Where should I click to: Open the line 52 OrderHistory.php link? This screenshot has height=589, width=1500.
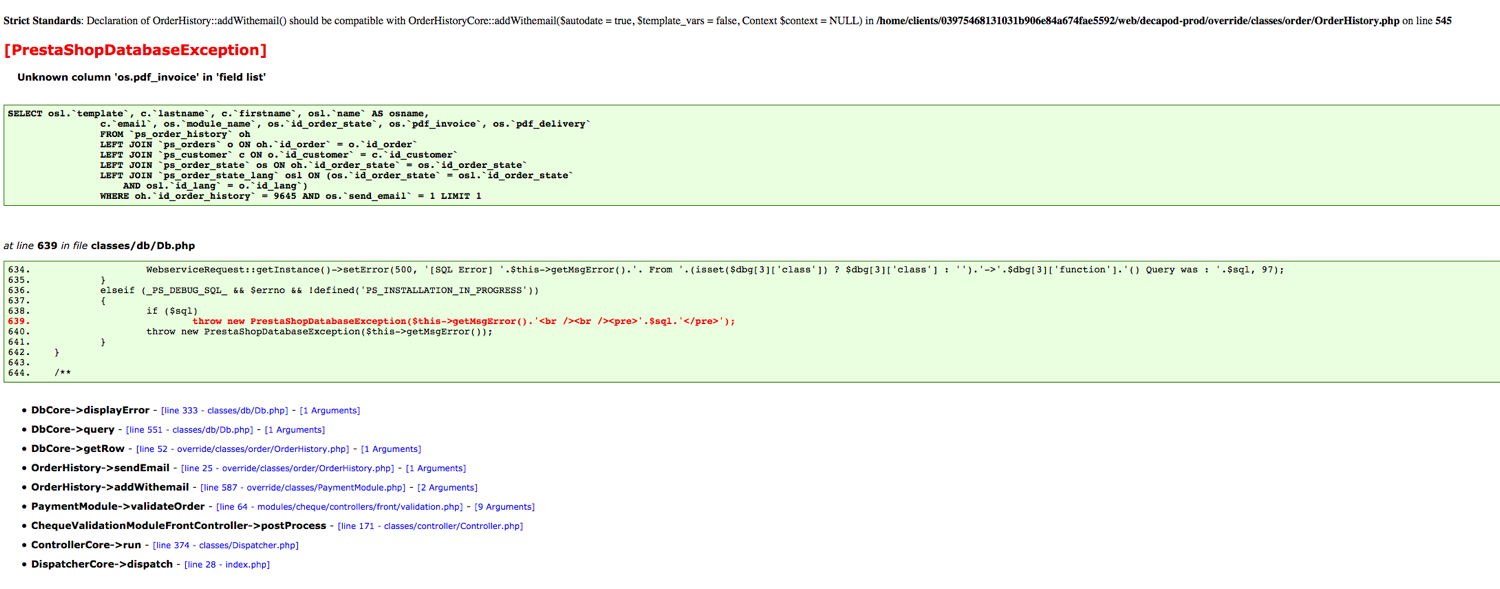click(242, 449)
